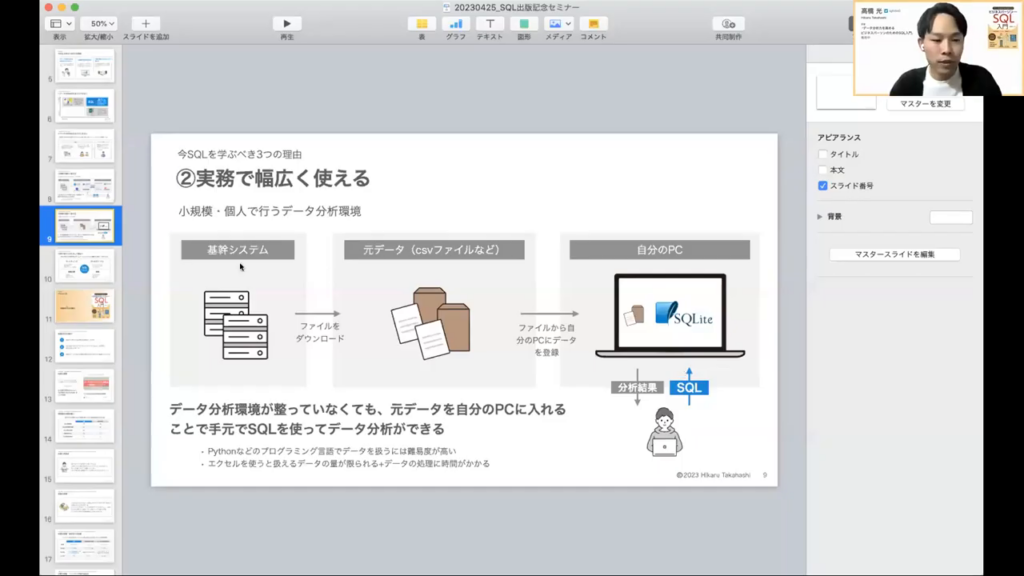The height and width of the screenshot is (576, 1024).
Task: Expand the 背景 disclosure triangle
Action: pyautogui.click(x=821, y=216)
